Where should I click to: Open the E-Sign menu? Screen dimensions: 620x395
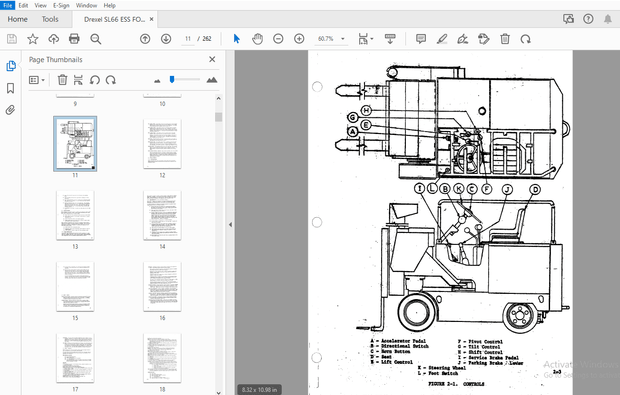tap(61, 5)
